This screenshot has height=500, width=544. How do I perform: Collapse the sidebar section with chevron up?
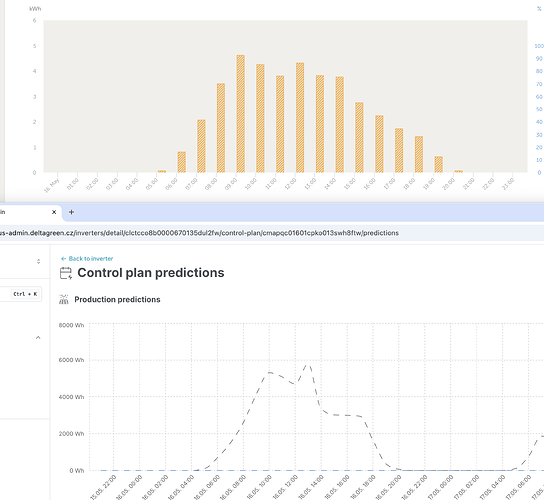tap(38, 338)
